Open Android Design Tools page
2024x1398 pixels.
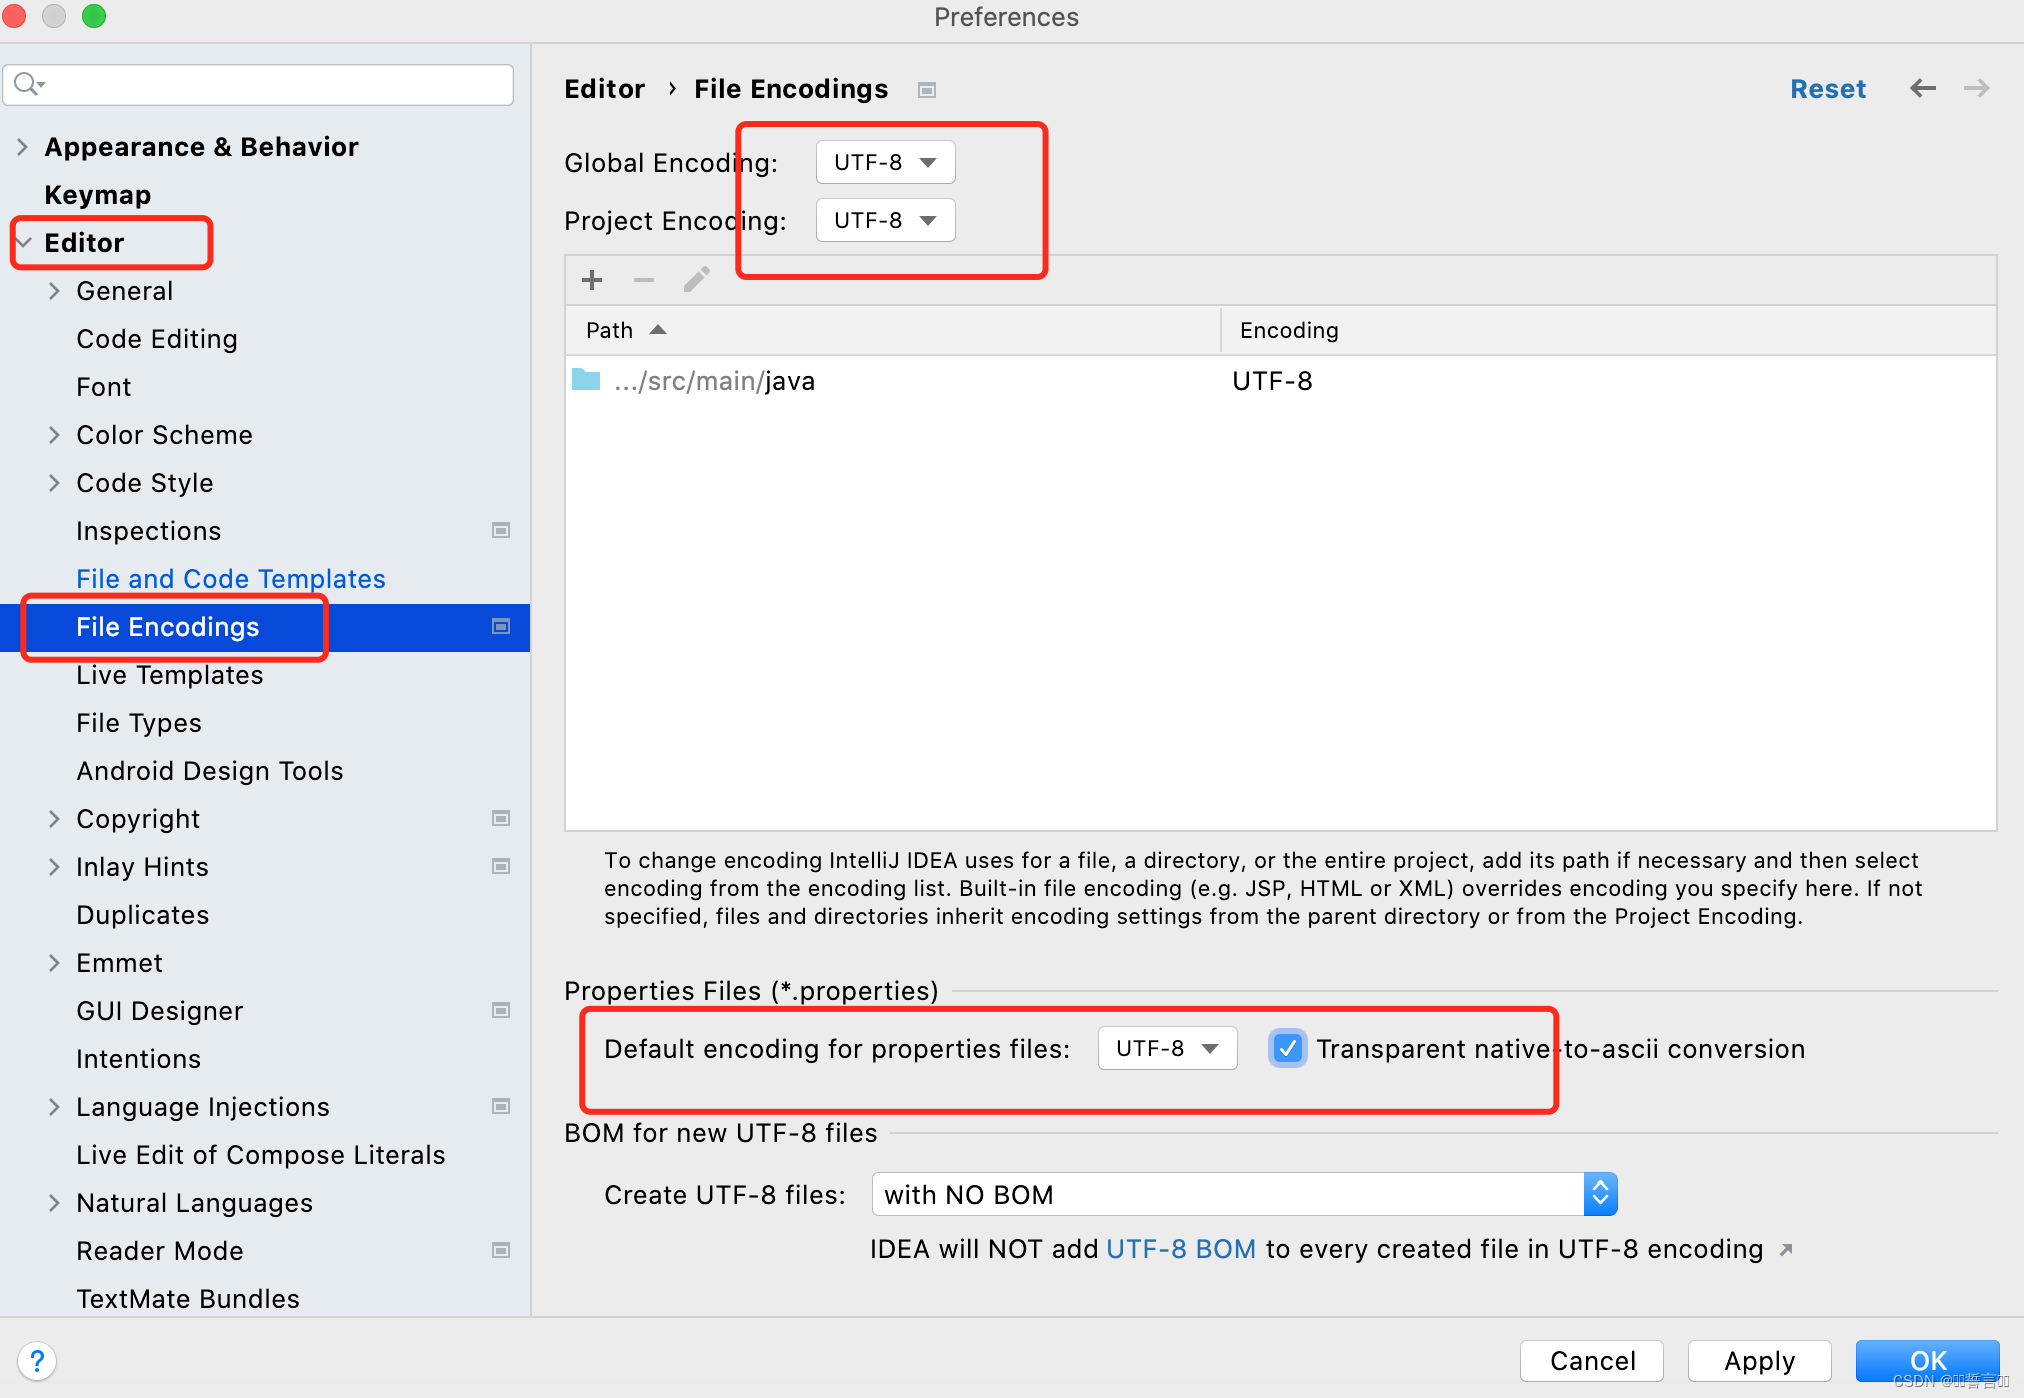(210, 771)
